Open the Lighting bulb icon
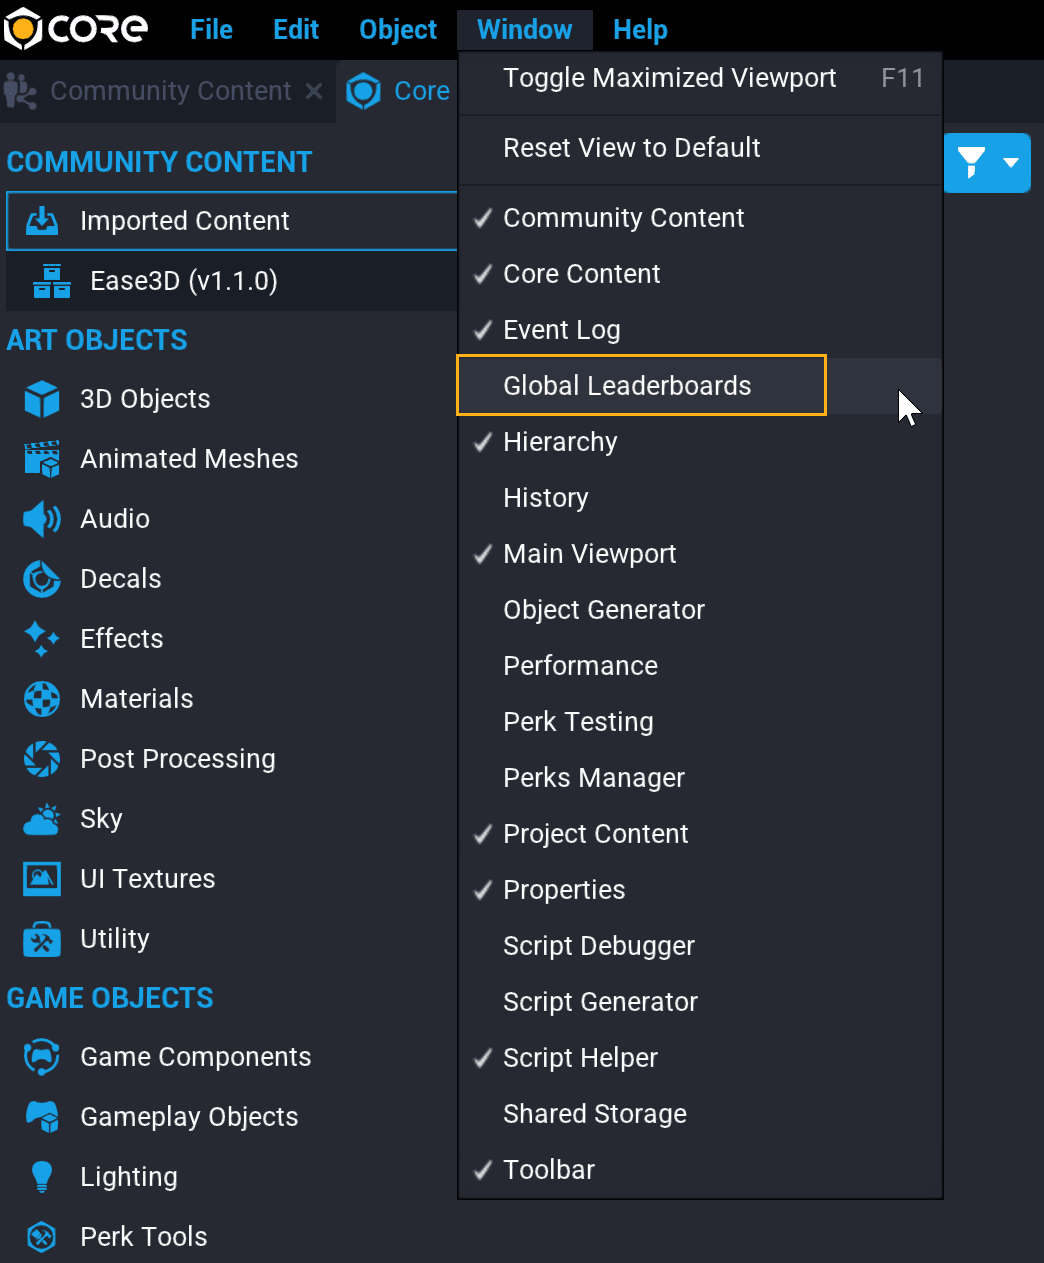This screenshot has height=1263, width=1044. click(41, 1176)
